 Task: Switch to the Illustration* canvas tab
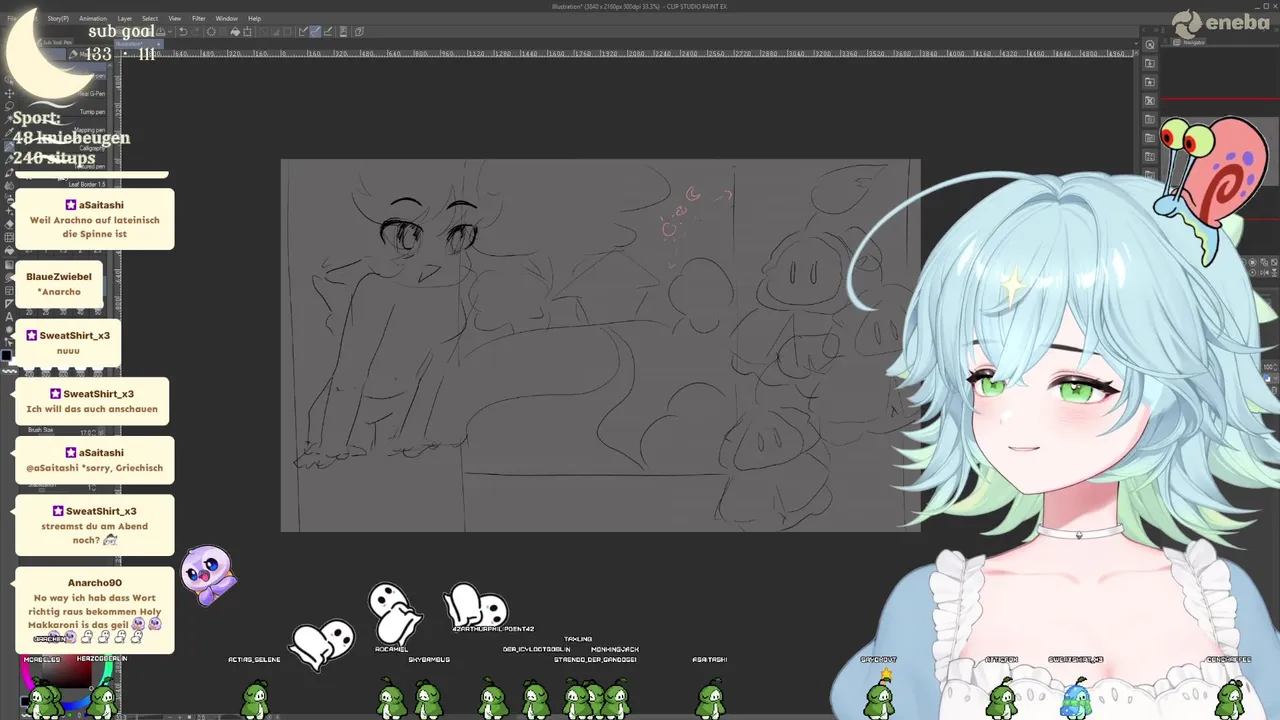pyautogui.click(x=138, y=44)
